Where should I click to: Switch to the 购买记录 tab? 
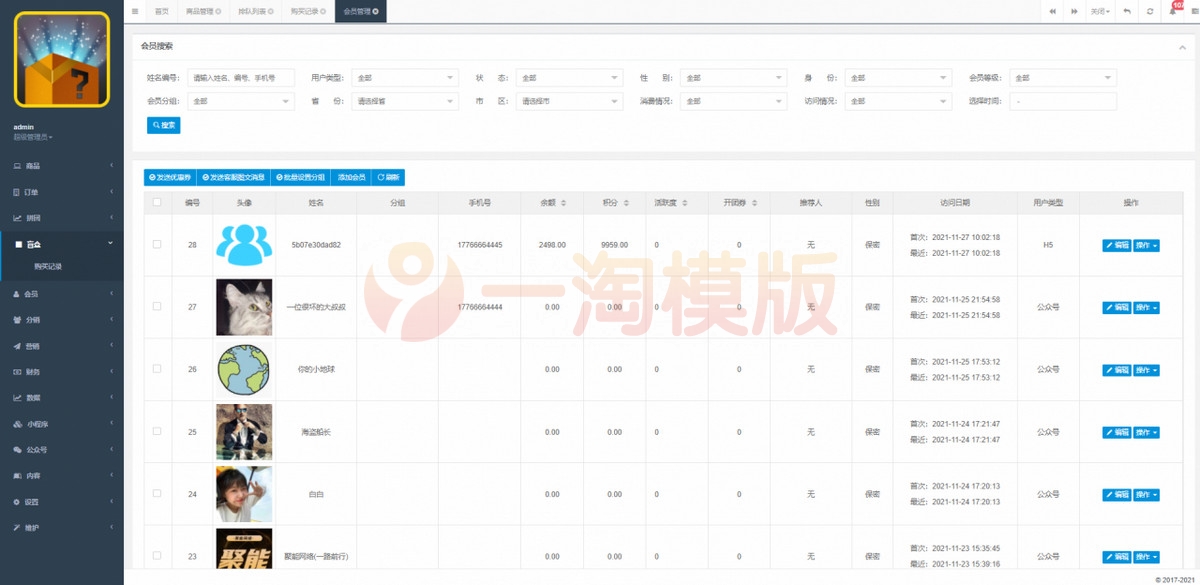[307, 11]
